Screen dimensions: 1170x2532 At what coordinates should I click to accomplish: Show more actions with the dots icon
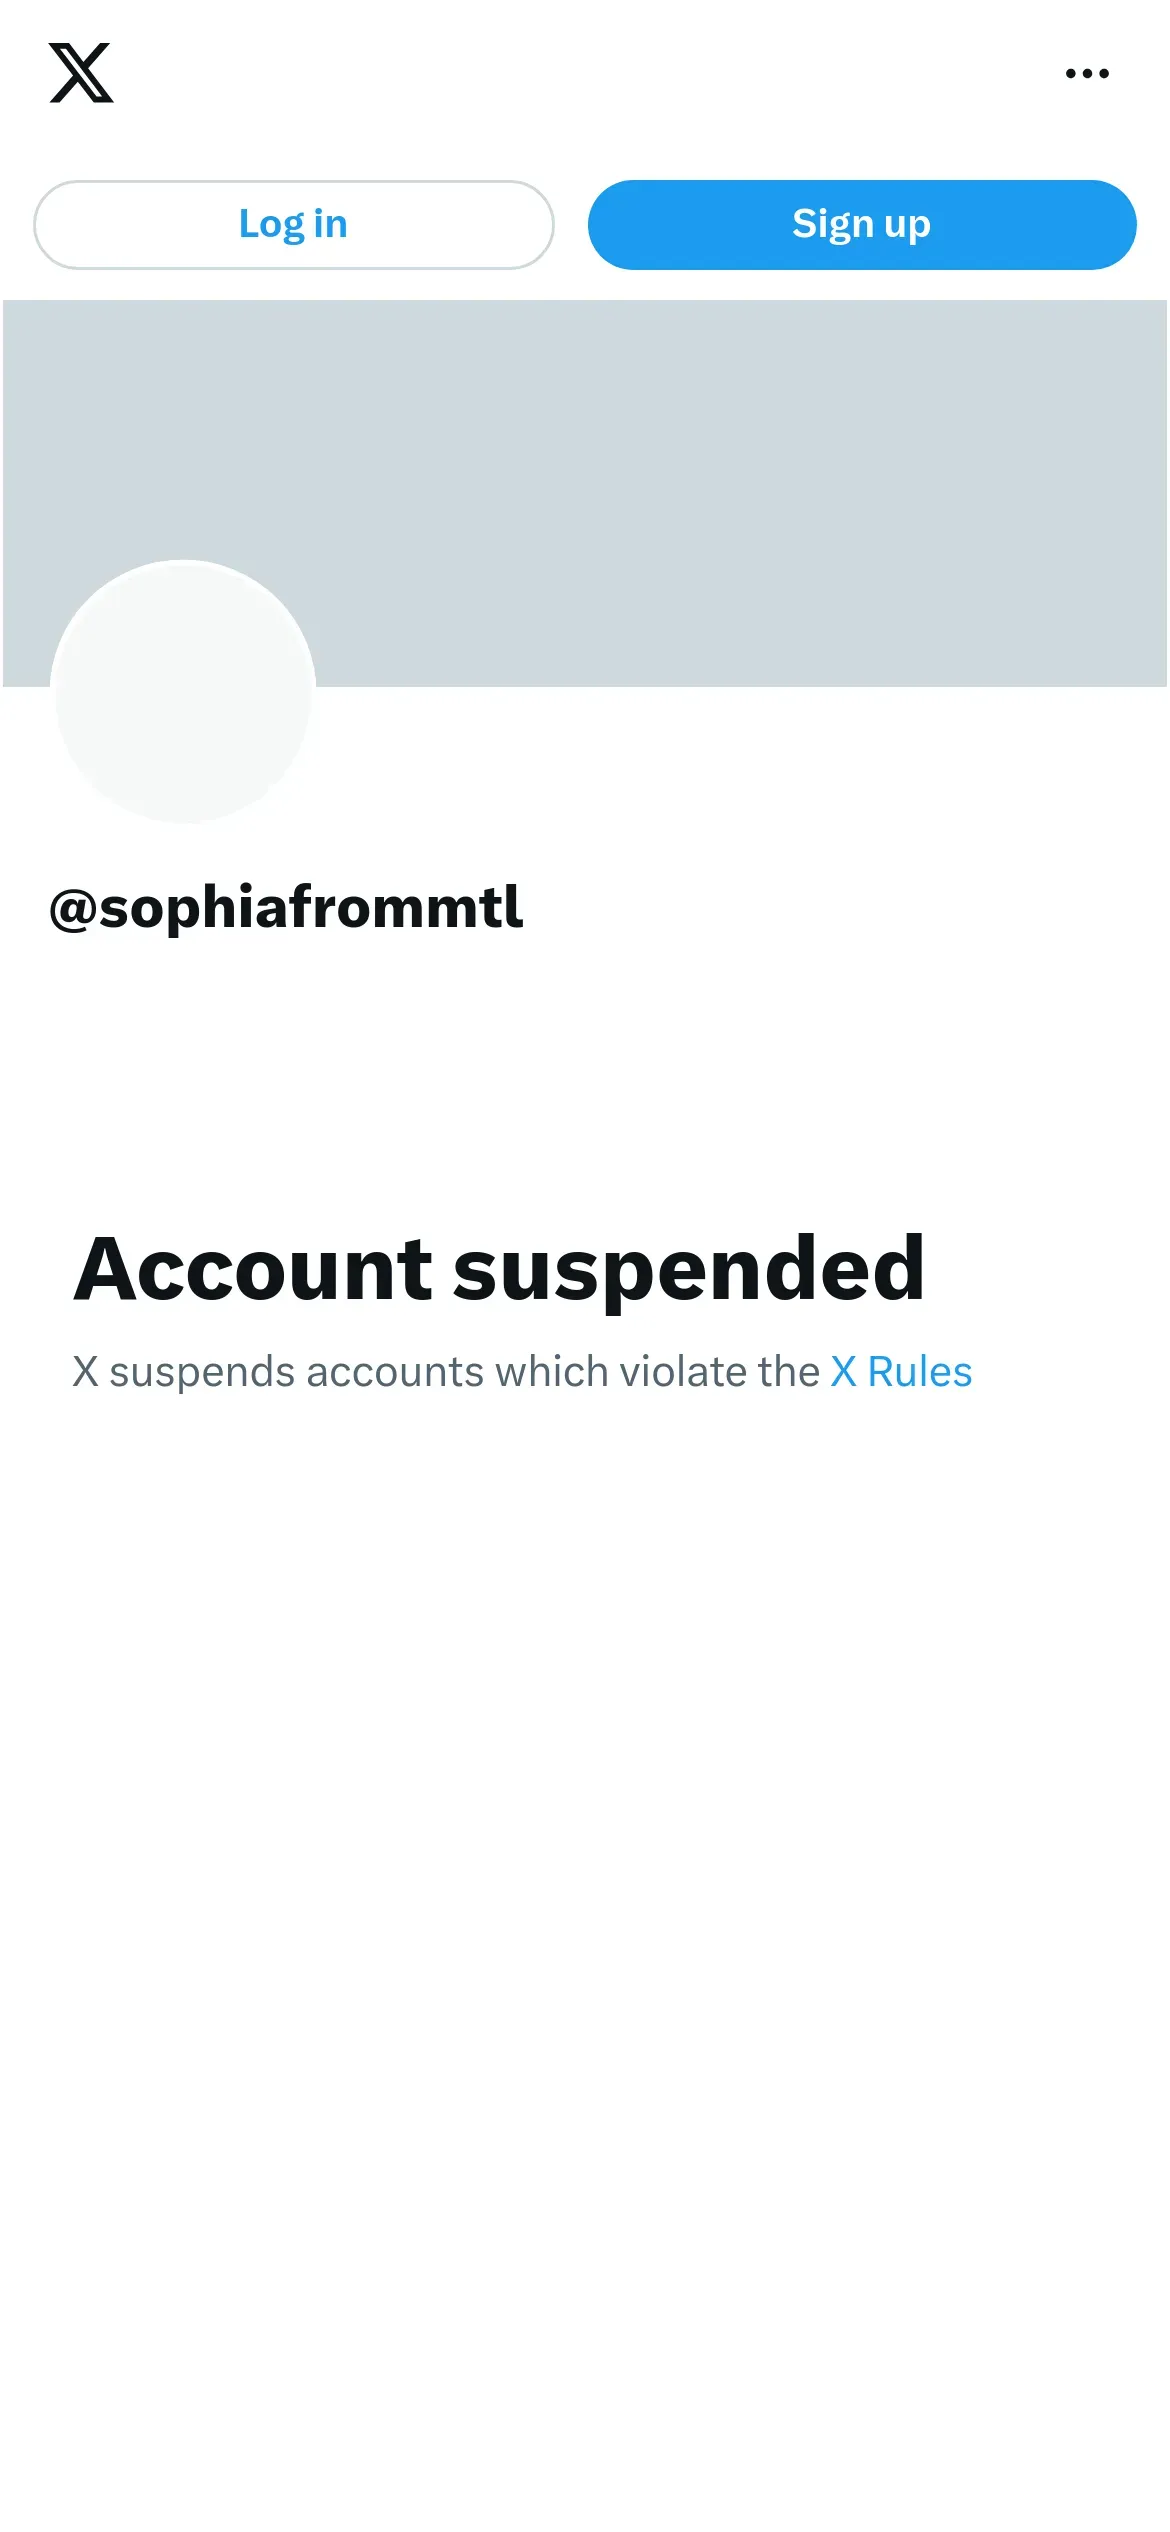click(x=1087, y=73)
